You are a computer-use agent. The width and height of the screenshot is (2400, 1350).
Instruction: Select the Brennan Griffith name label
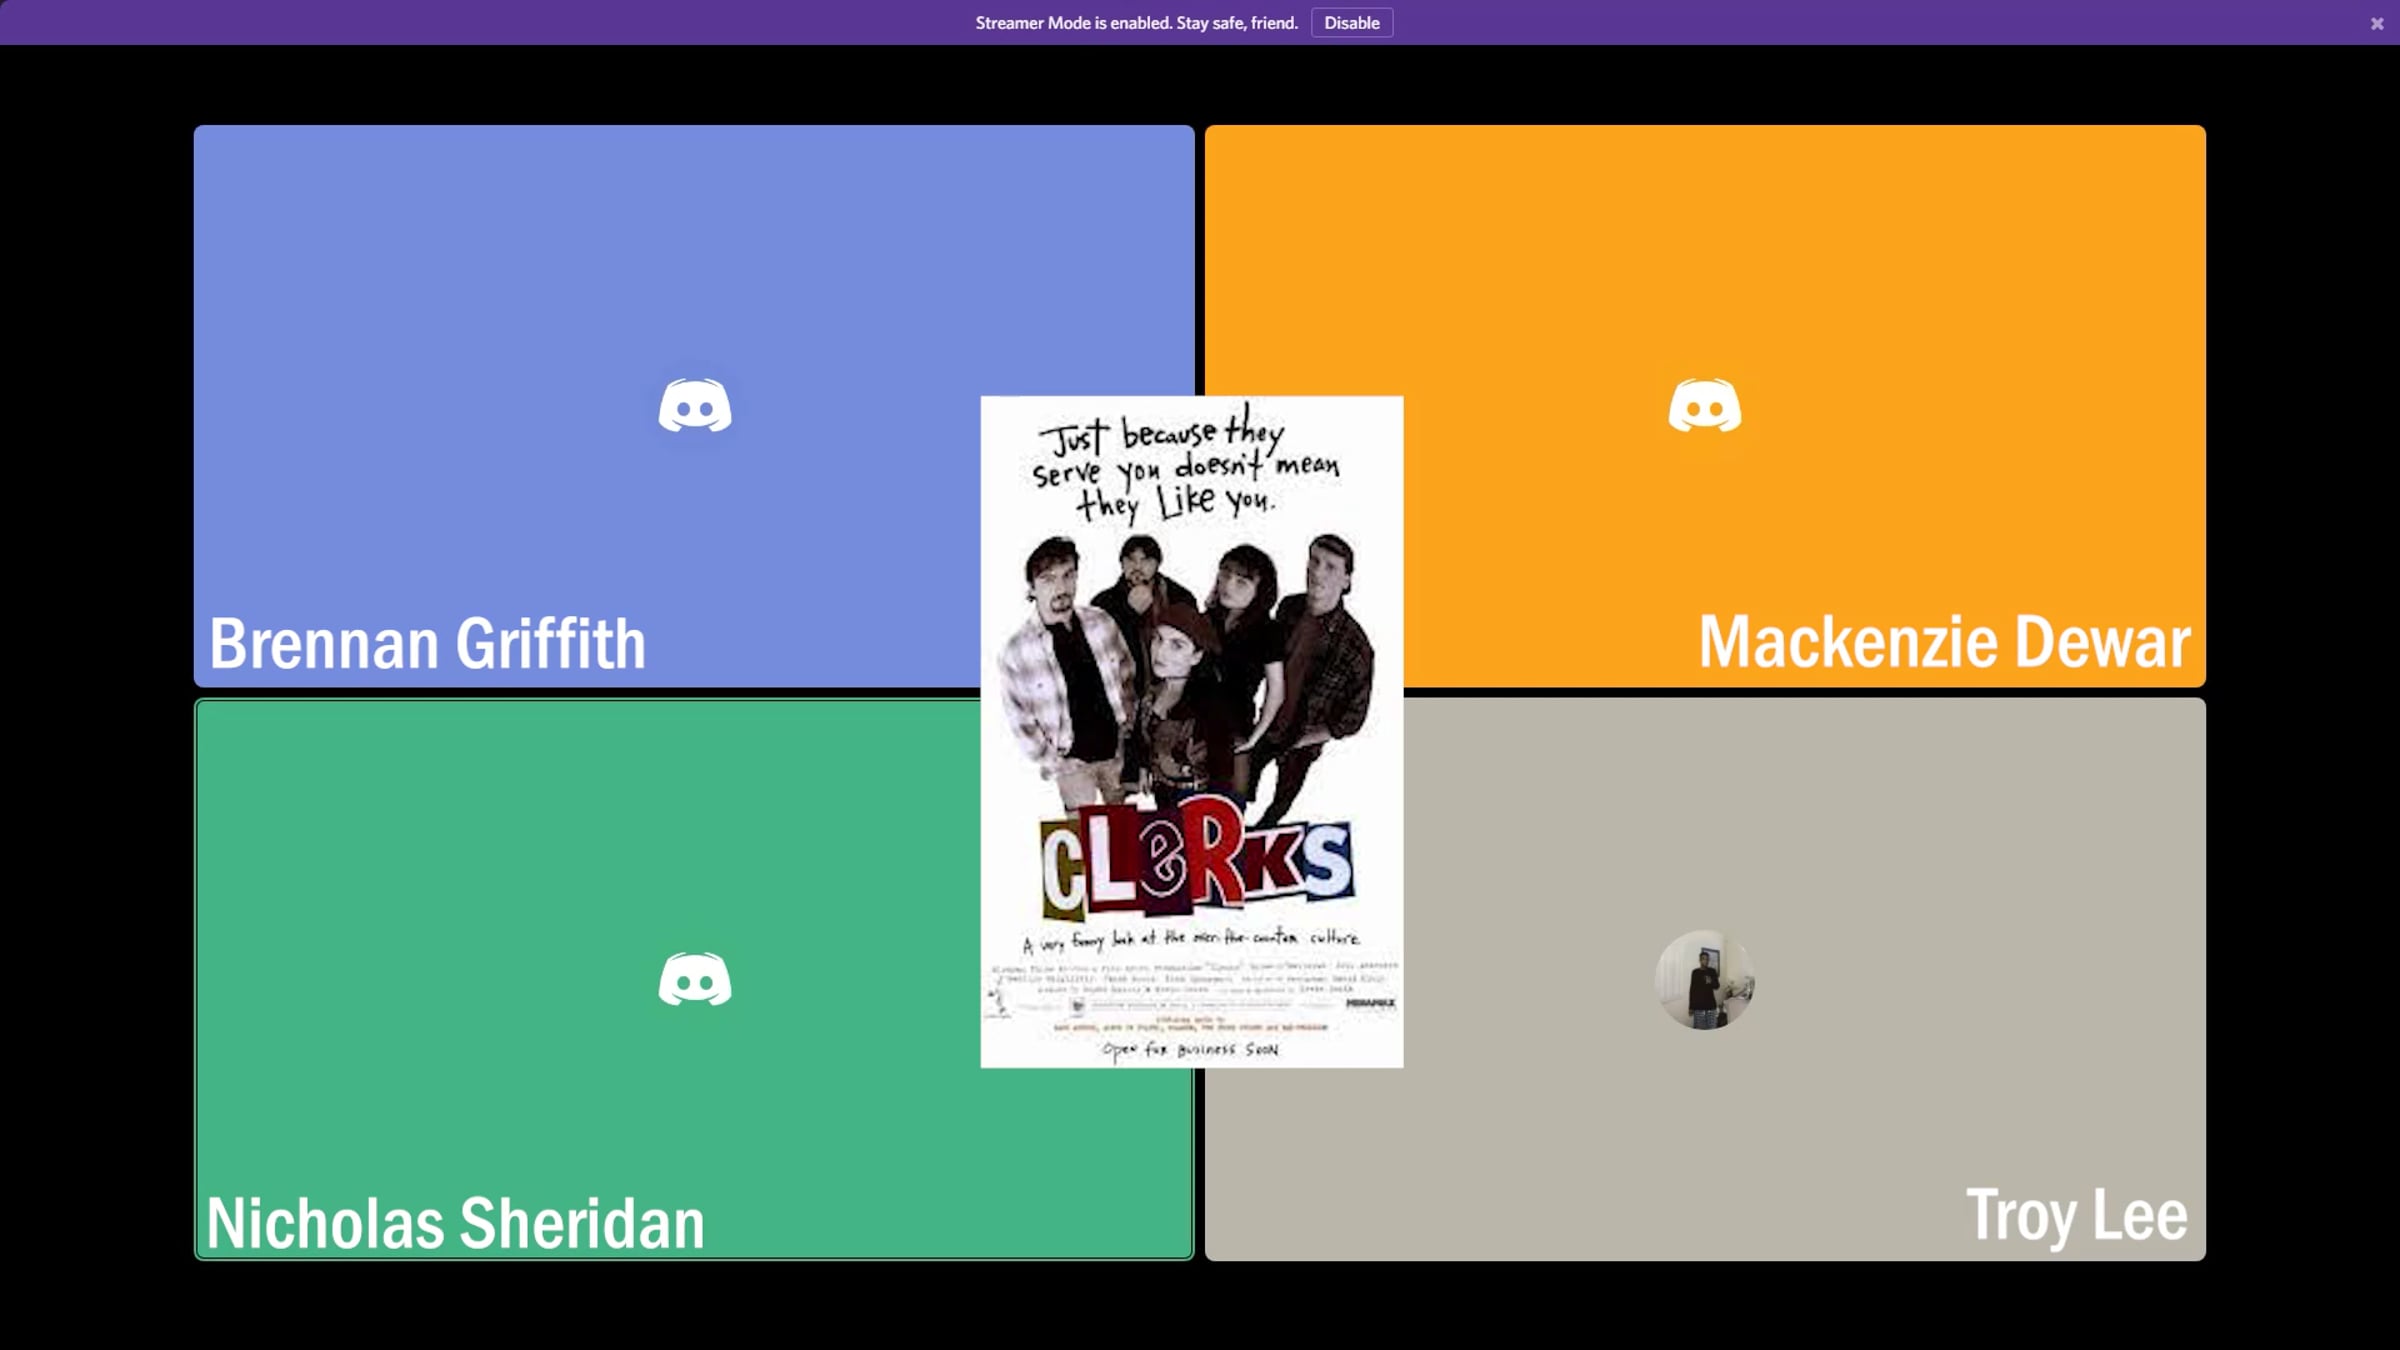428,643
